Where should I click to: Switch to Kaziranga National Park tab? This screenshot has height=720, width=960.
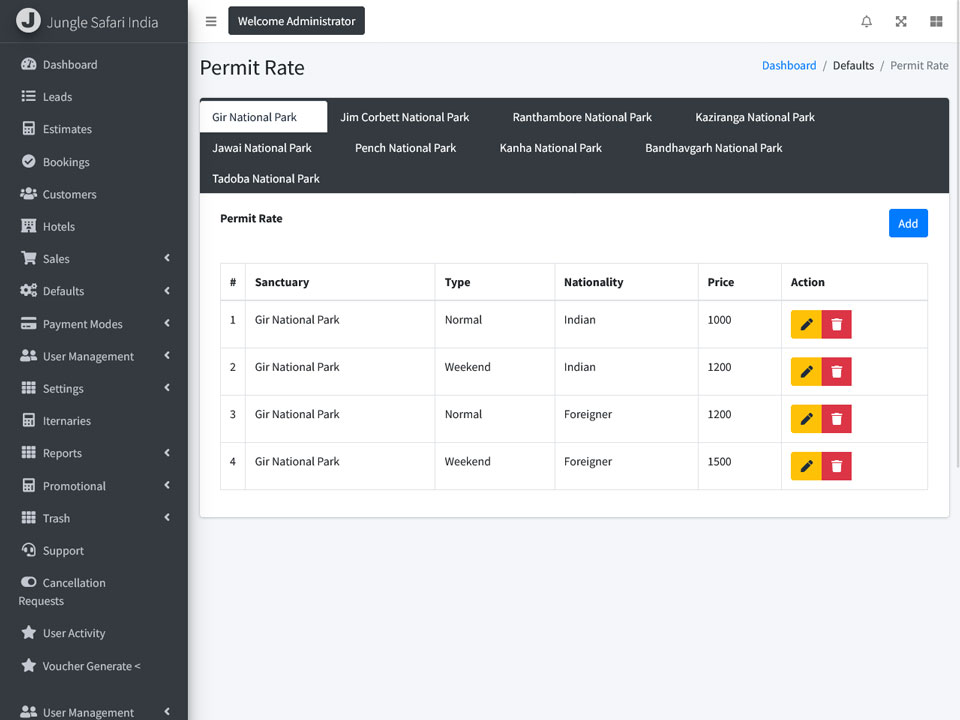(755, 117)
